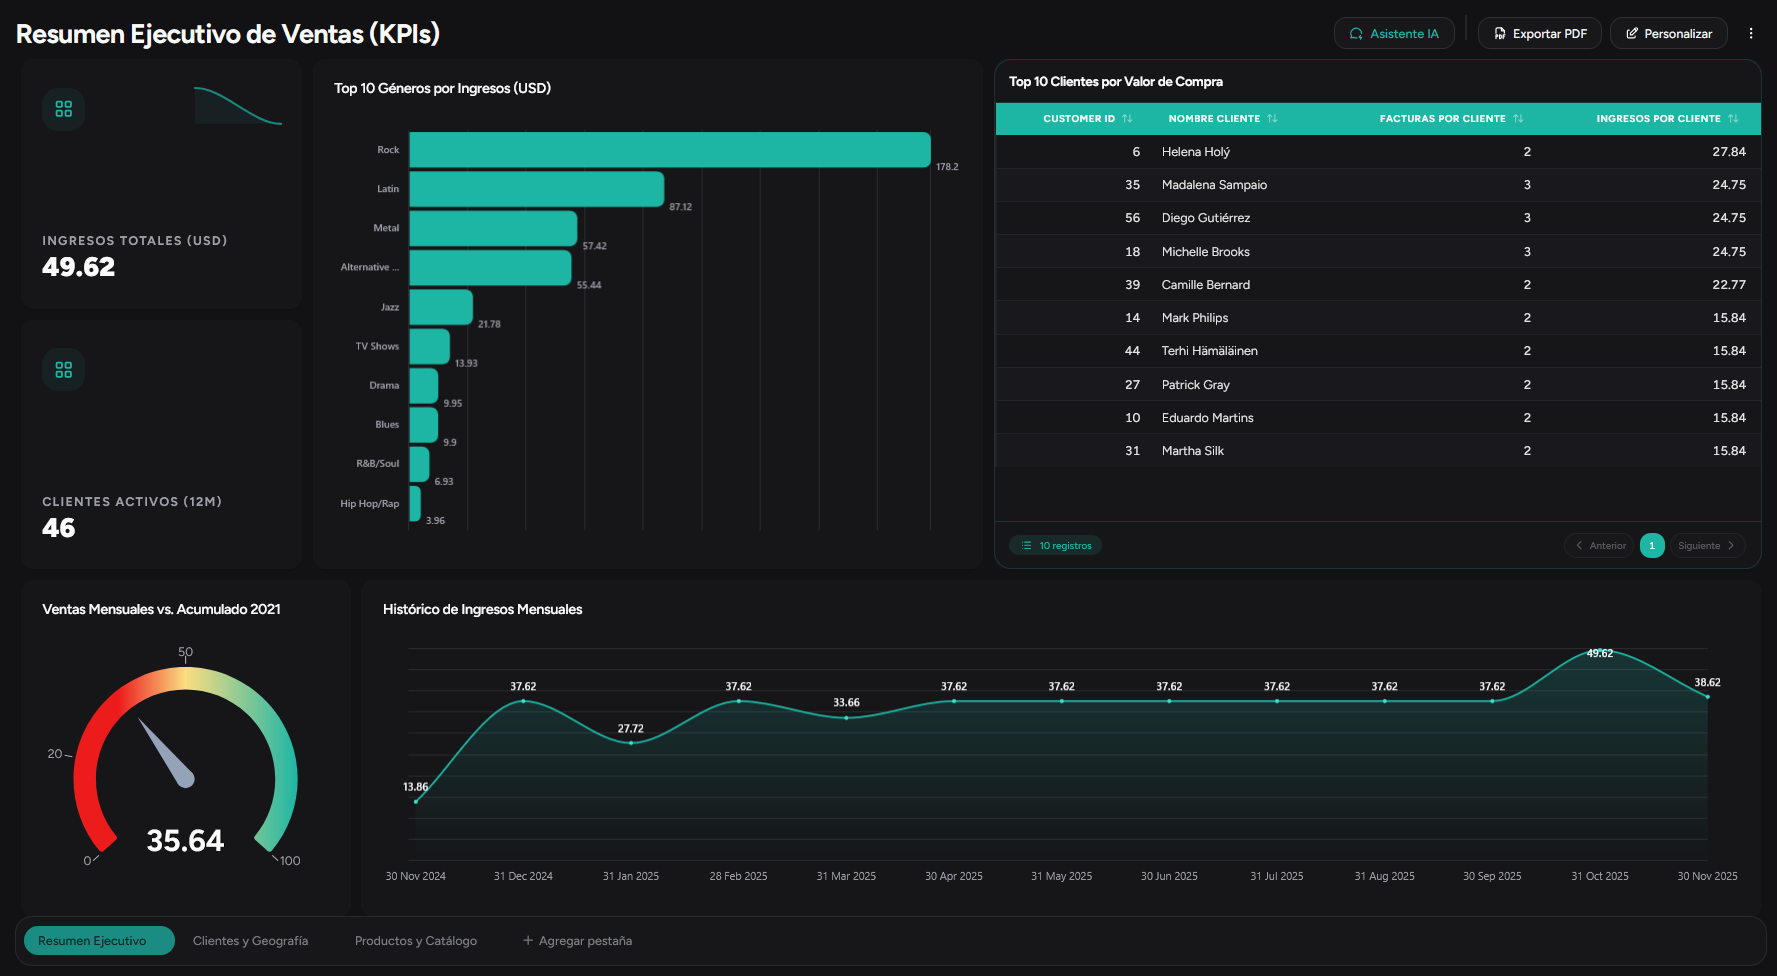Image resolution: width=1777 pixels, height=976 pixels.
Task: Click the 38.62 data point for Nov 2025
Action: pos(1707,696)
